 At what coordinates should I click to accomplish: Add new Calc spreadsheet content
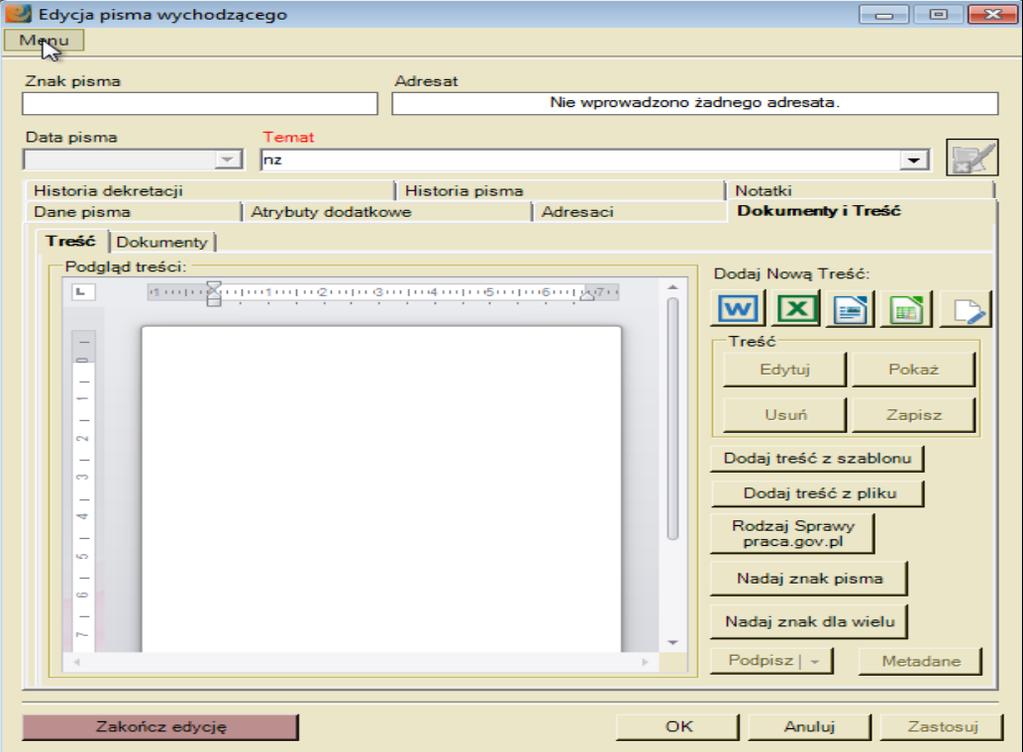point(906,308)
